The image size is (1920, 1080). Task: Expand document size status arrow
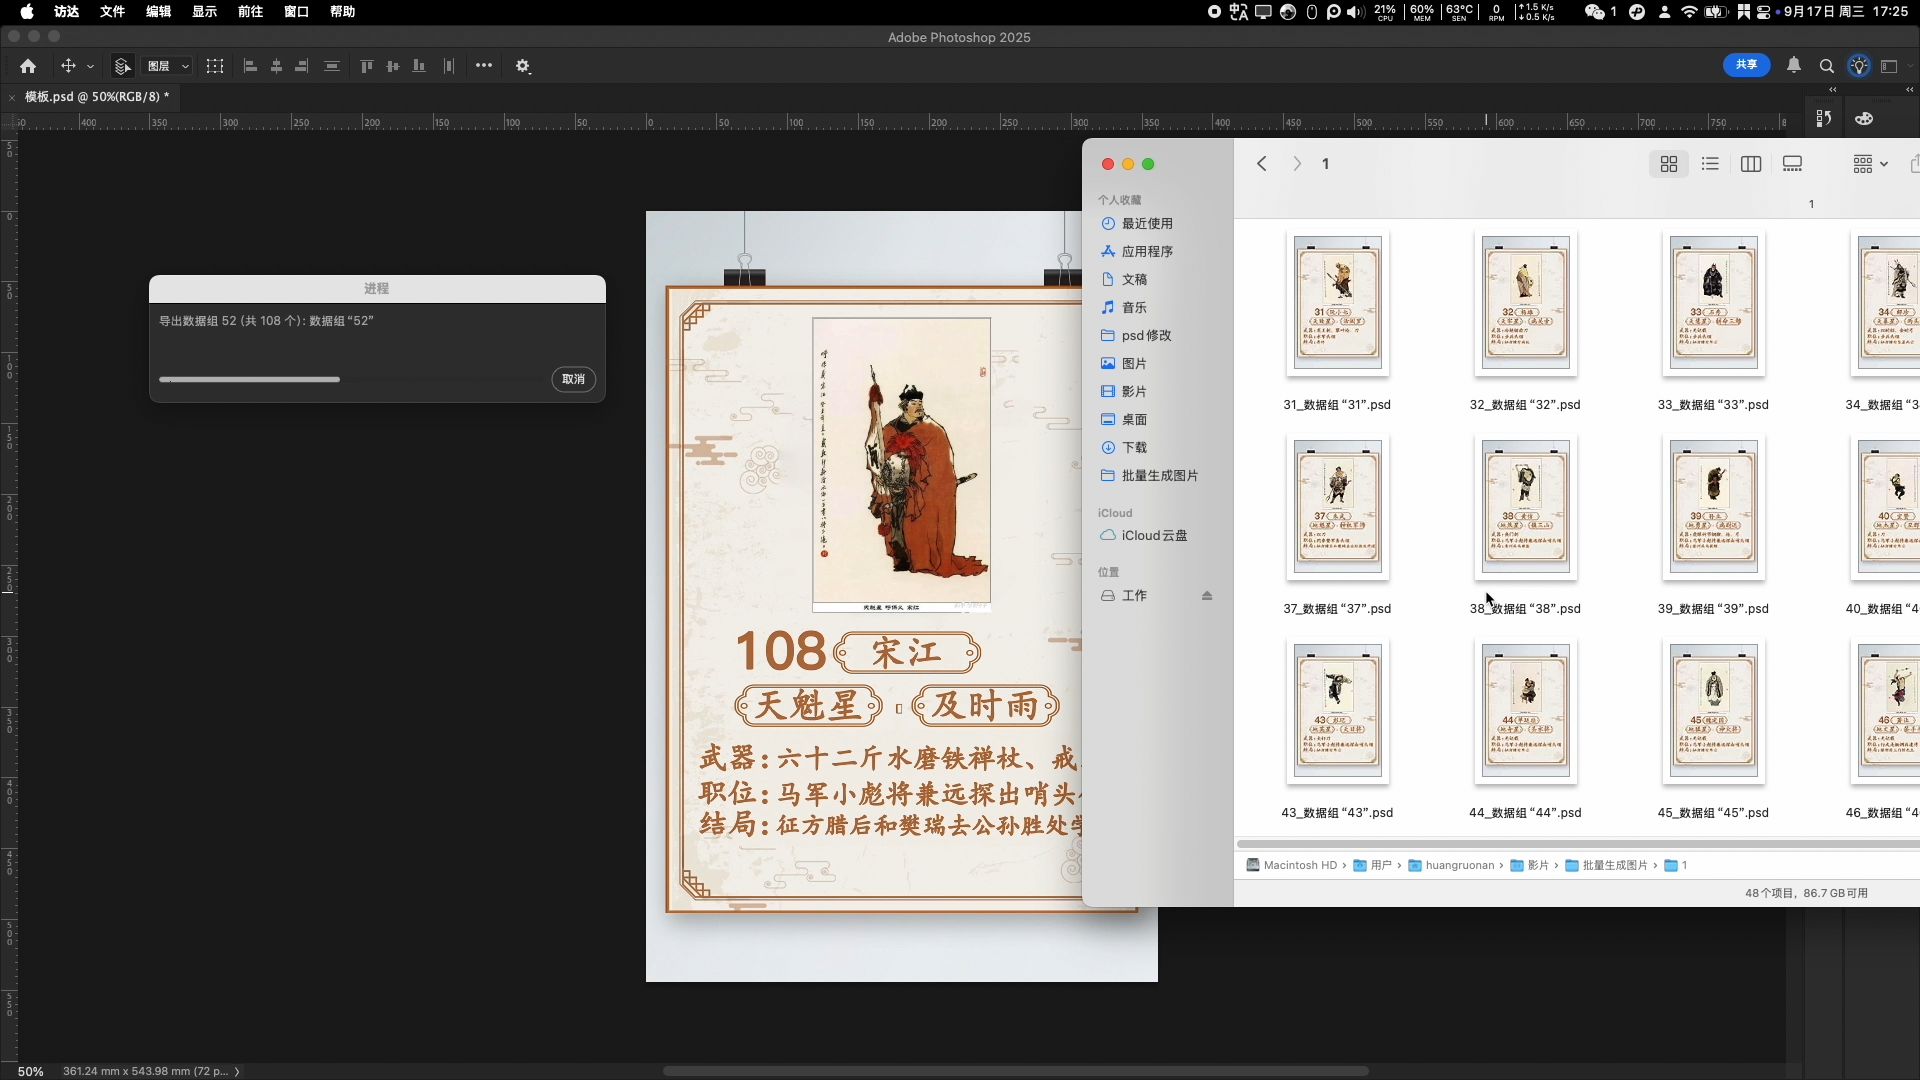click(x=237, y=1071)
